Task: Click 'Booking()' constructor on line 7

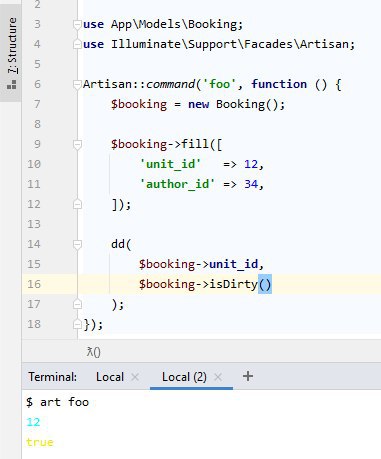Action: tap(247, 104)
